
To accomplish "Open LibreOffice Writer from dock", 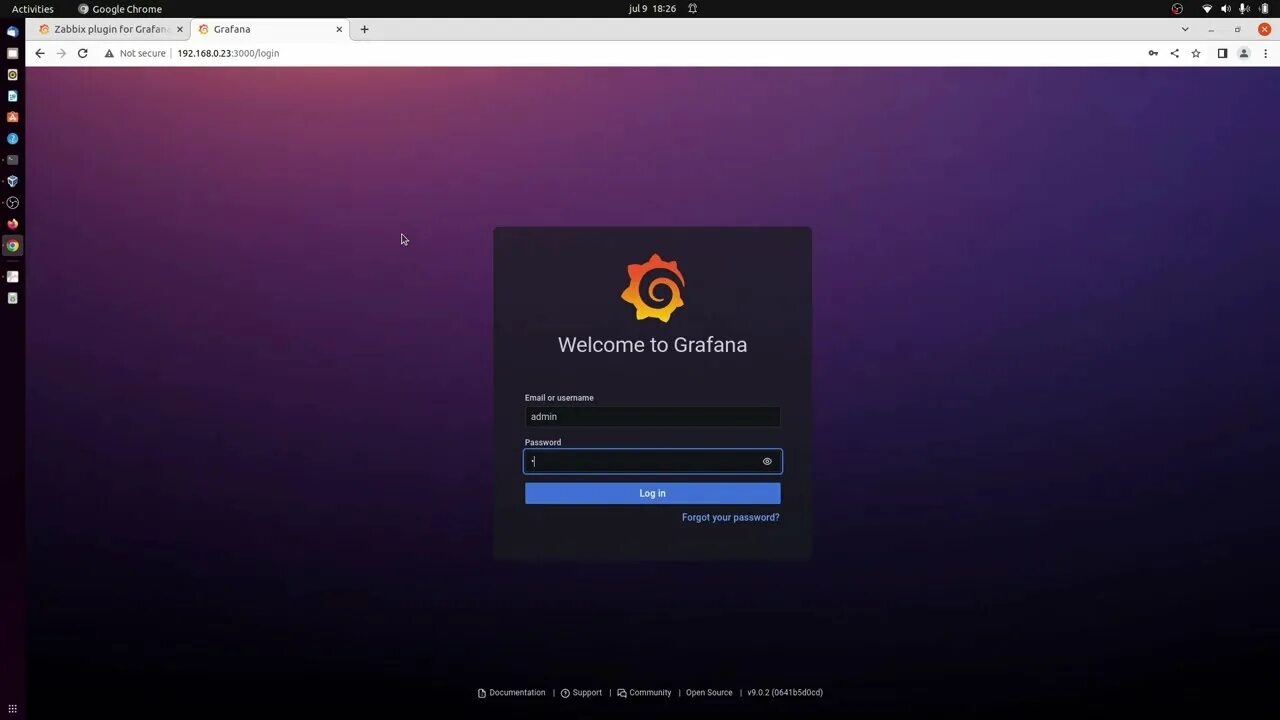I will (x=13, y=96).
